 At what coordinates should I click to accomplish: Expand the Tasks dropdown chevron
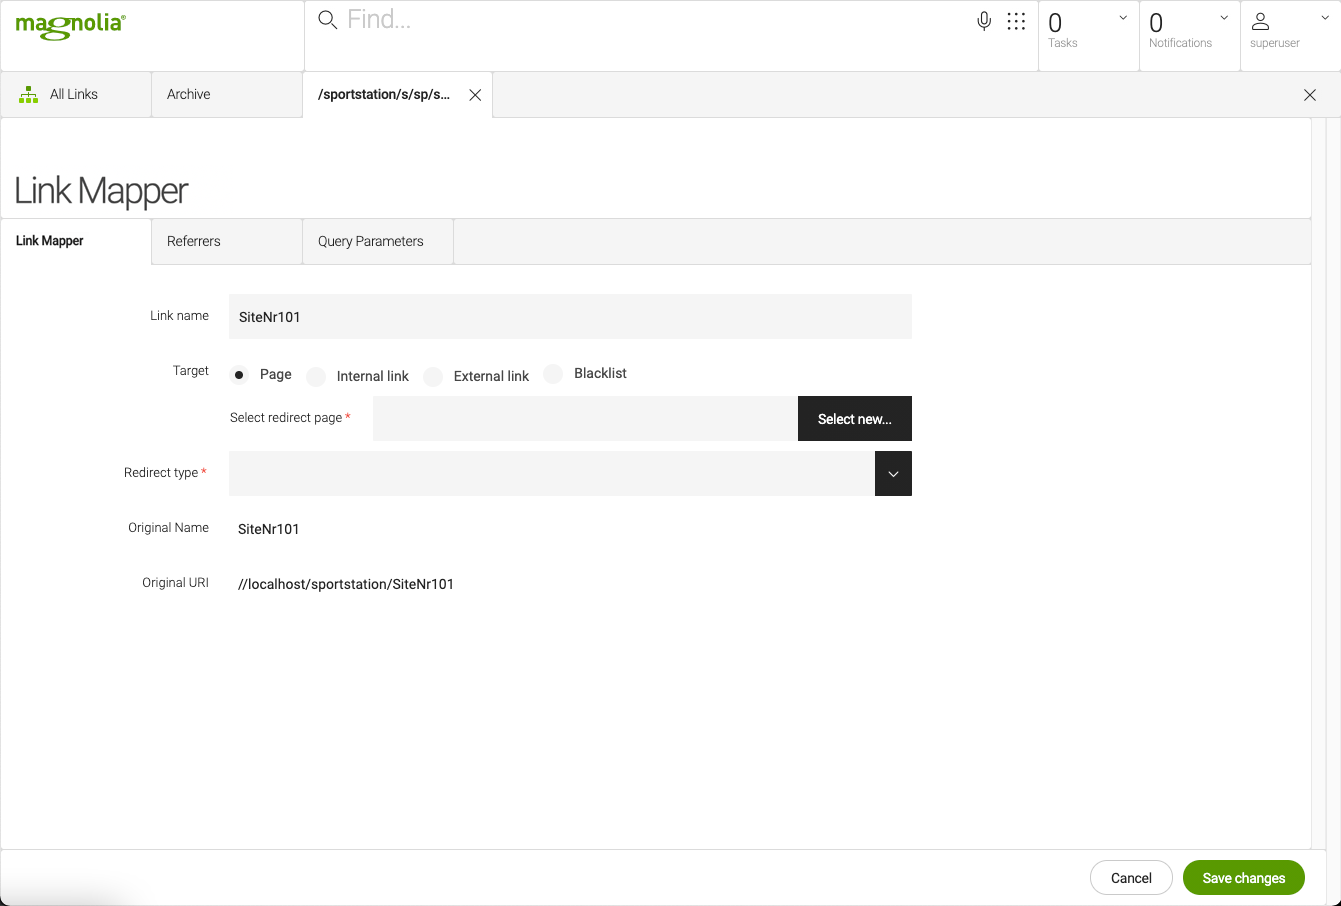pos(1122,17)
